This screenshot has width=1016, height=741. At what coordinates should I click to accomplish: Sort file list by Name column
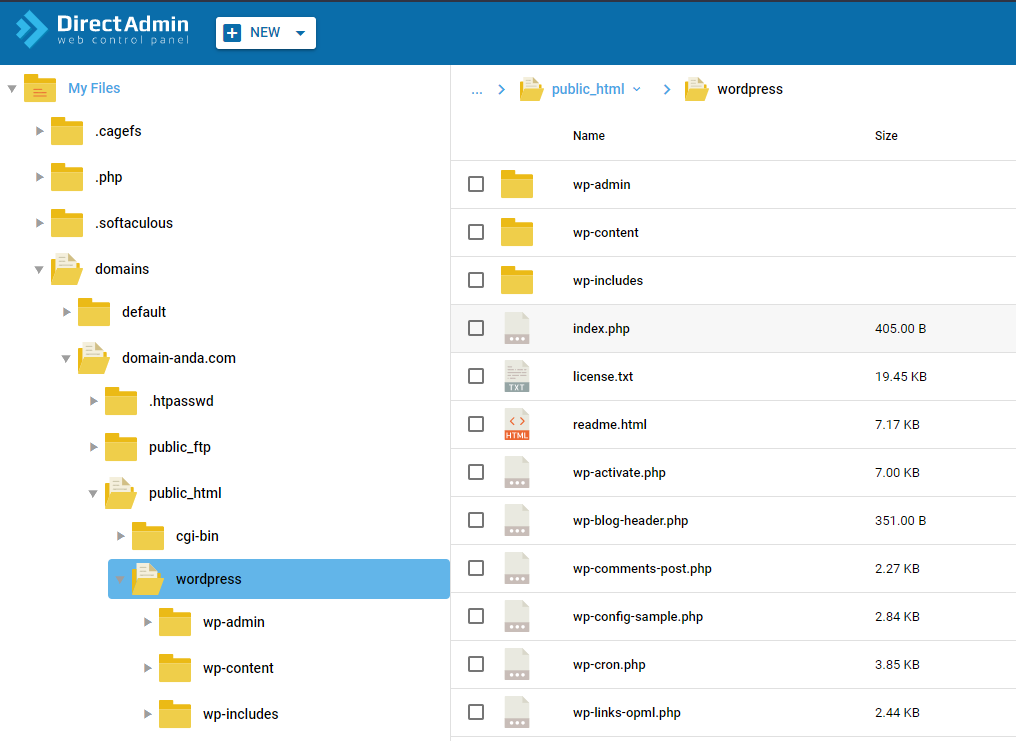click(x=589, y=135)
